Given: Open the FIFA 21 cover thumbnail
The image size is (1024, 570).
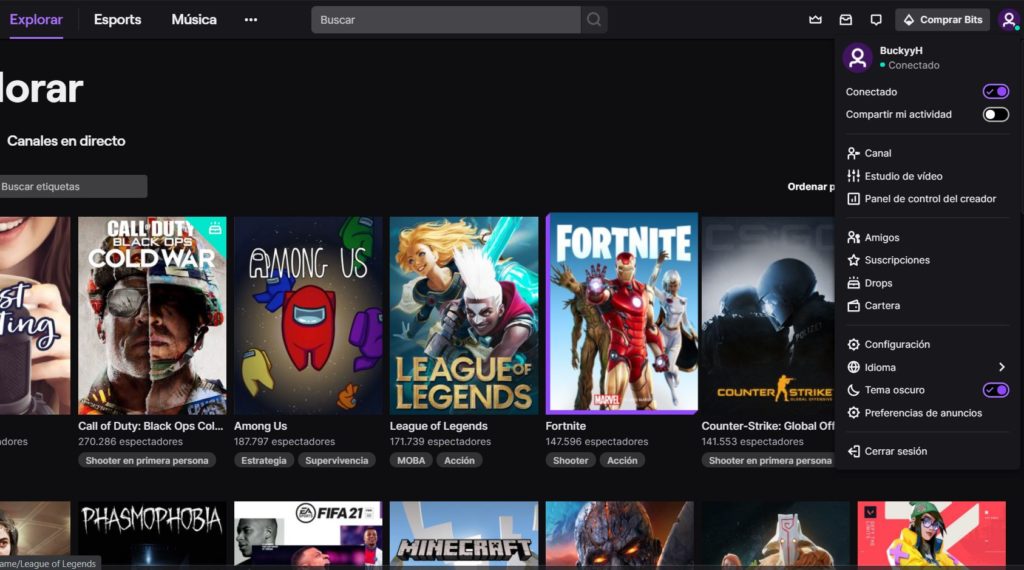Looking at the screenshot, I should click(308, 533).
